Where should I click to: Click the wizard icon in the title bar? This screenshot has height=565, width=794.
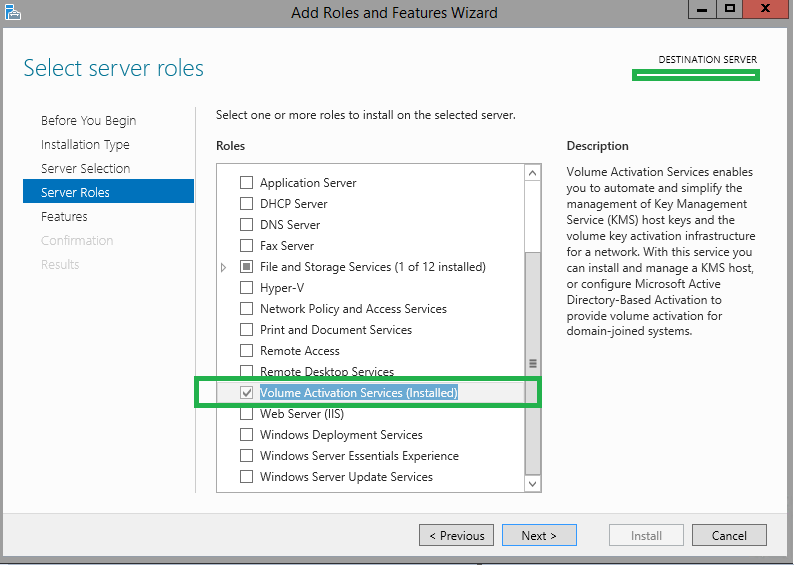point(13,12)
